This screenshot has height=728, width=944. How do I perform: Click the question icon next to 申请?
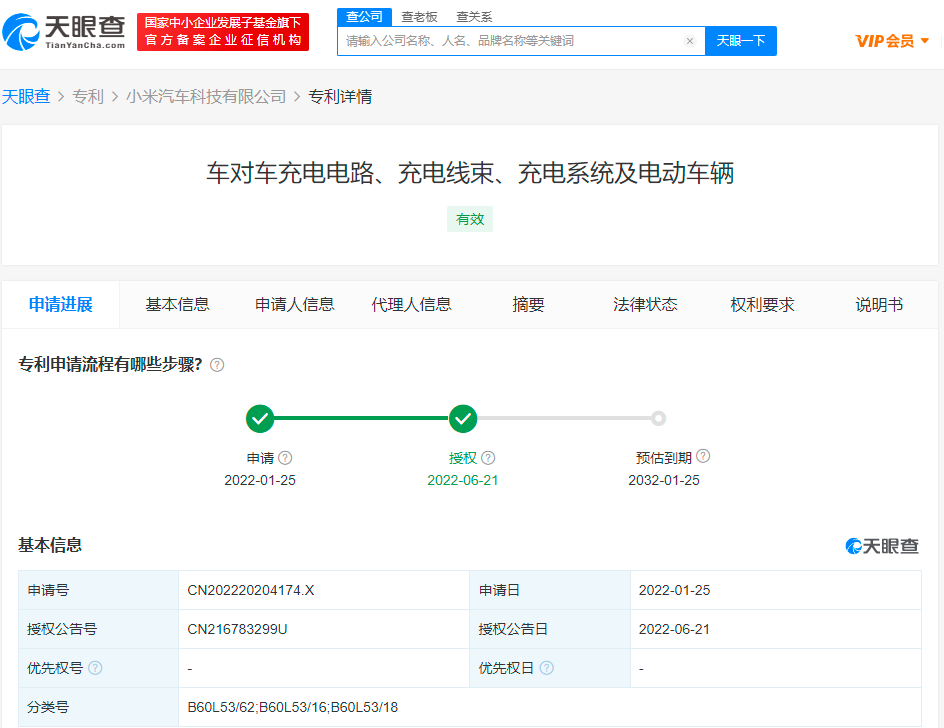coord(285,458)
